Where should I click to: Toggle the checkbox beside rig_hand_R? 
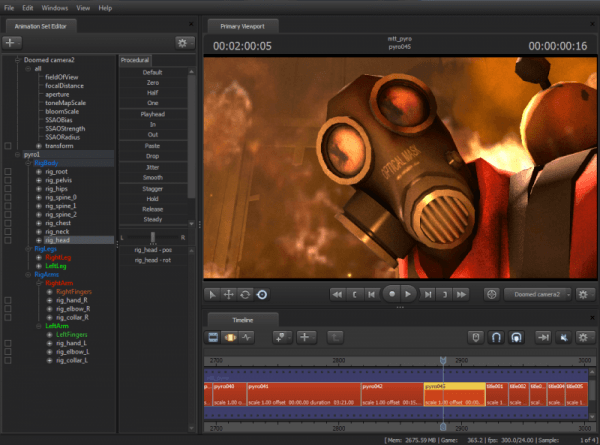[8, 302]
